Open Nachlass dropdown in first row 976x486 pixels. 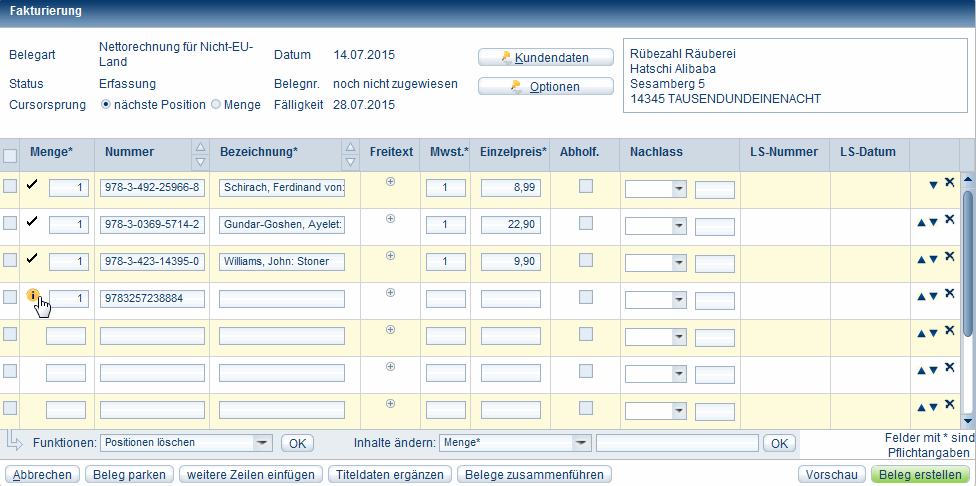[679, 188]
